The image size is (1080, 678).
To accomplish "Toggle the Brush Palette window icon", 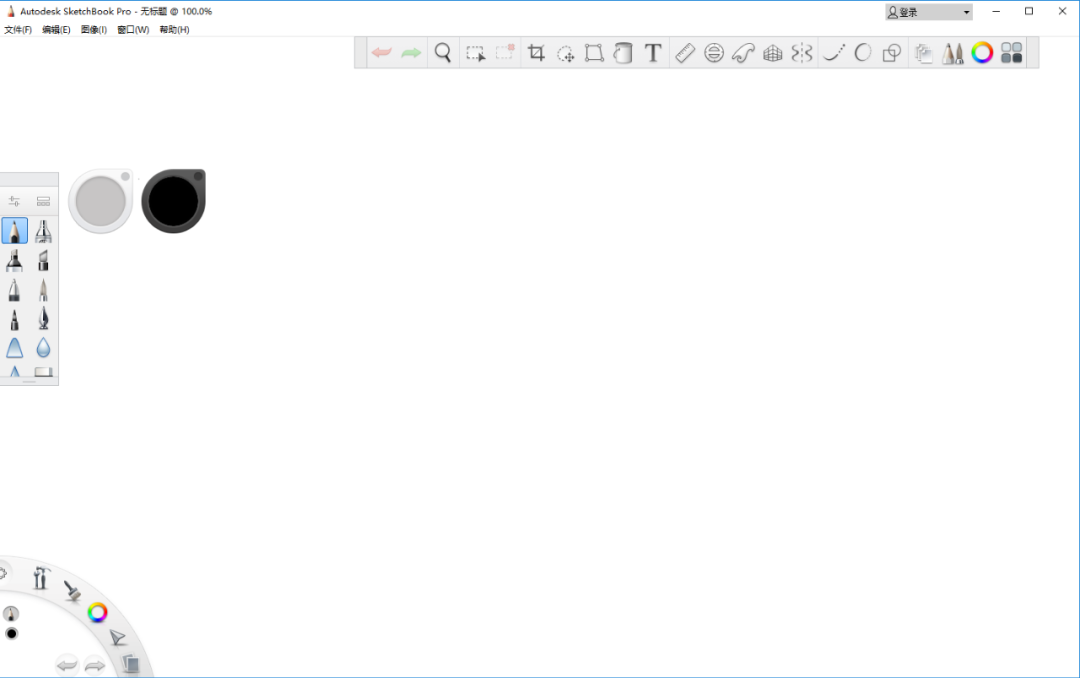I will point(953,53).
